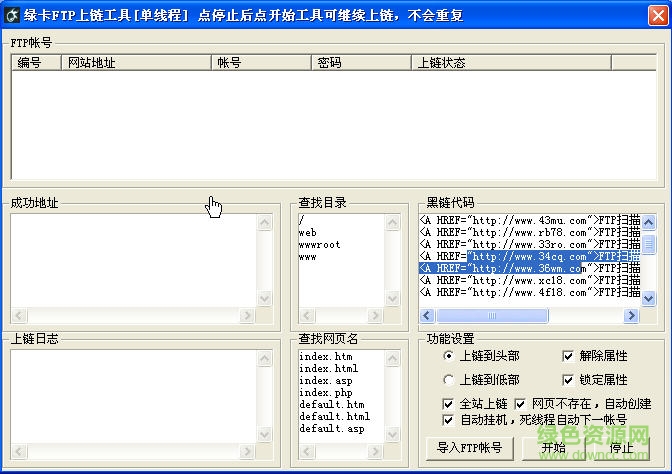Select wwwroot in the 查找目录 list
The image size is (672, 474).
tap(320, 245)
